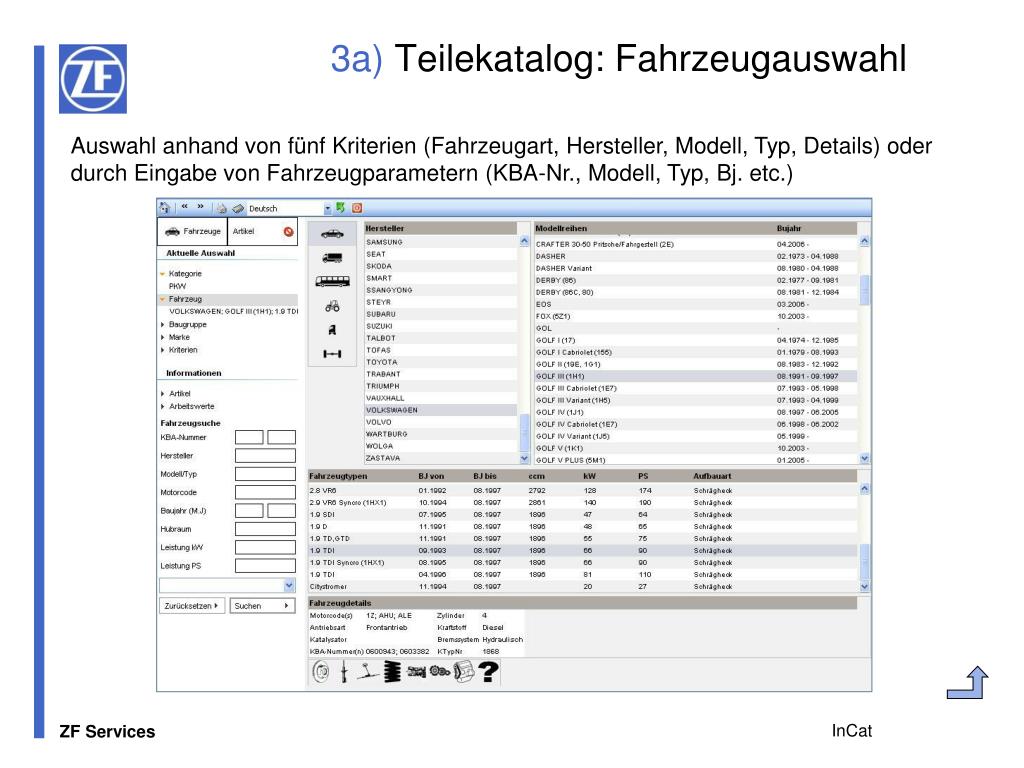Select the Citystromer vehicle type row

(x=583, y=586)
